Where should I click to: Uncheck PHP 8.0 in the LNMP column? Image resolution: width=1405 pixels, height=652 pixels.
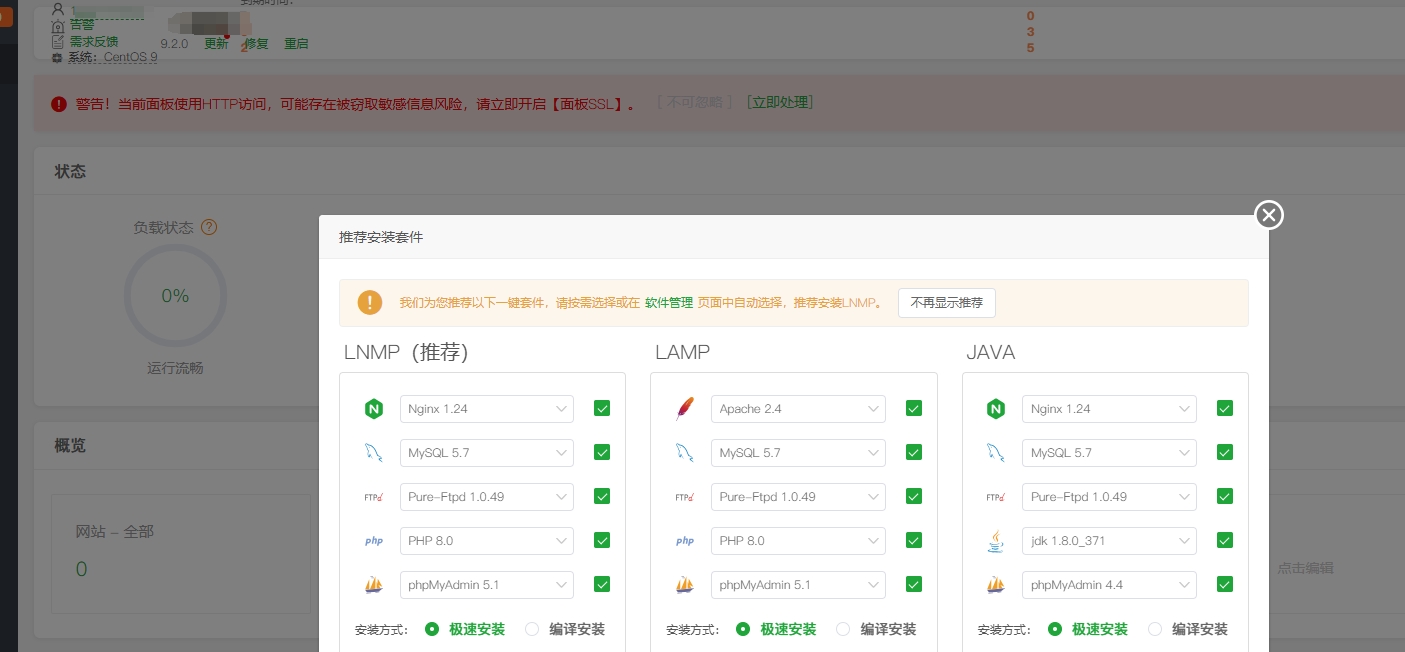click(x=602, y=540)
